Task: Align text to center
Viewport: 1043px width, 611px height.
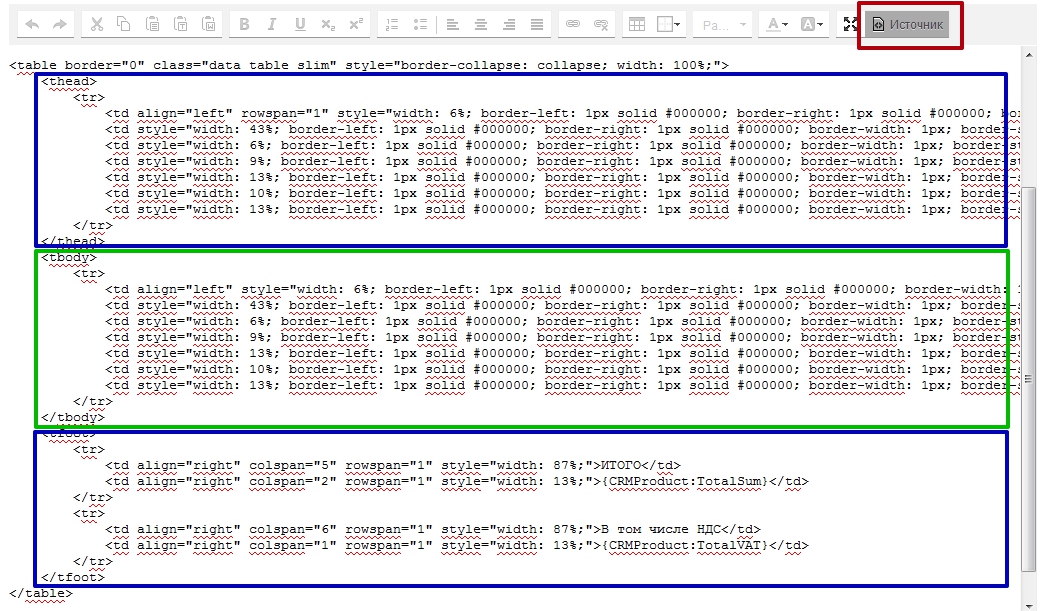Action: [x=482, y=24]
